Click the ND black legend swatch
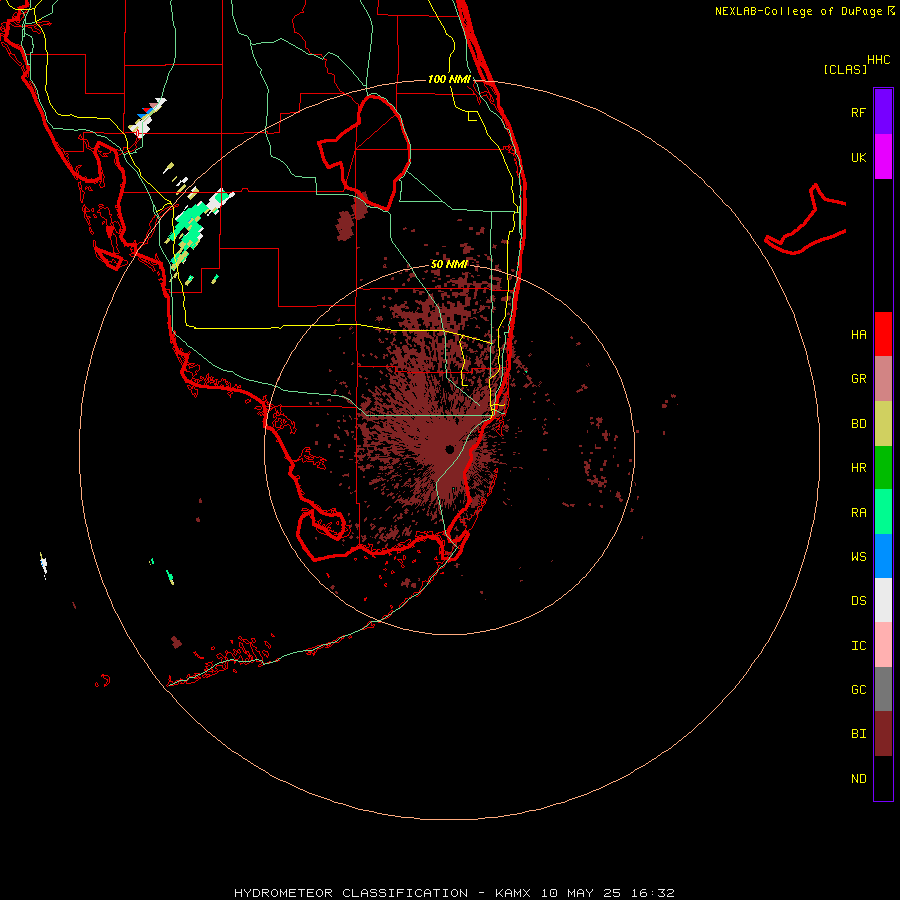The width and height of the screenshot is (900, 900). pos(883,778)
